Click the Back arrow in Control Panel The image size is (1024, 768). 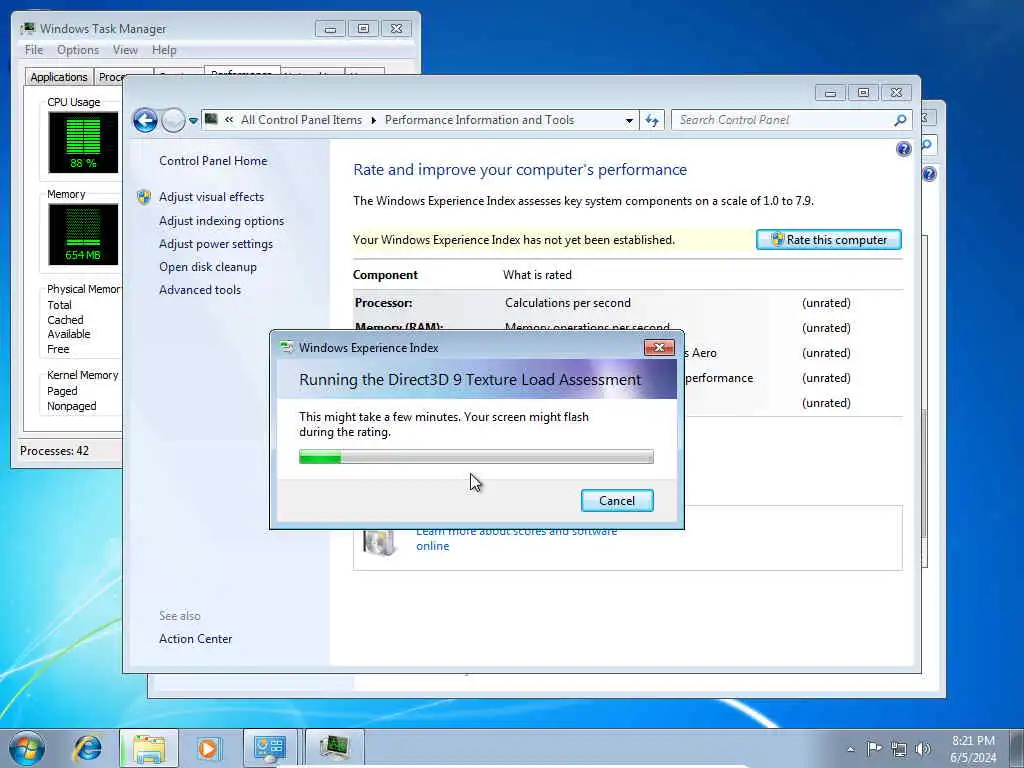click(x=145, y=120)
